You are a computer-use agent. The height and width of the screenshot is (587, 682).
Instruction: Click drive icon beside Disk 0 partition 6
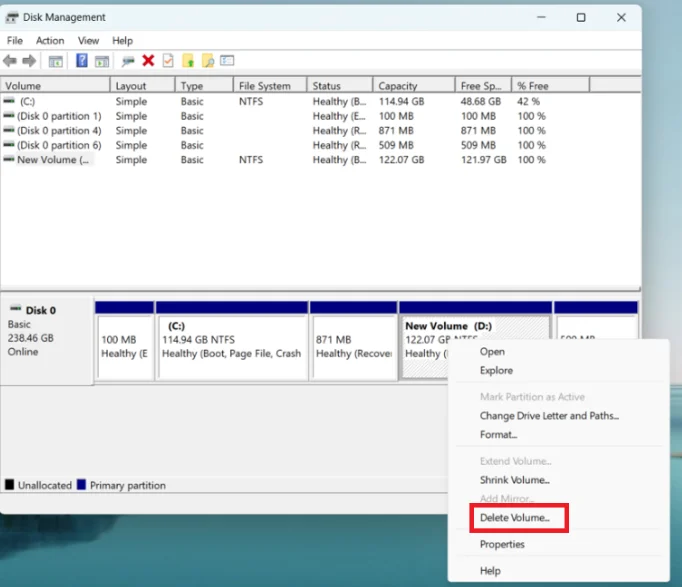[9, 144]
